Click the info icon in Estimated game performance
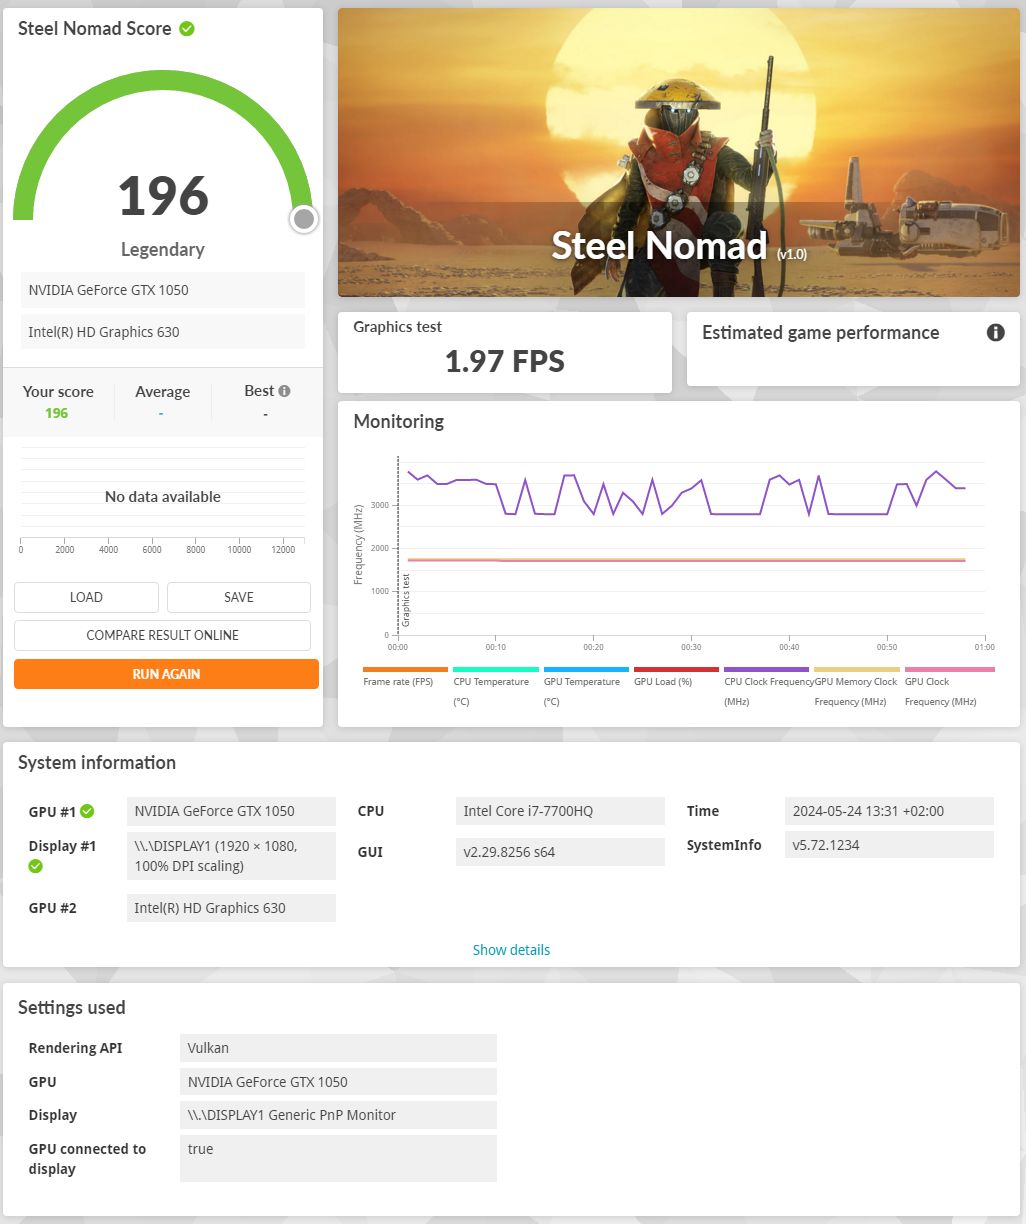This screenshot has width=1026, height=1224. tap(995, 333)
